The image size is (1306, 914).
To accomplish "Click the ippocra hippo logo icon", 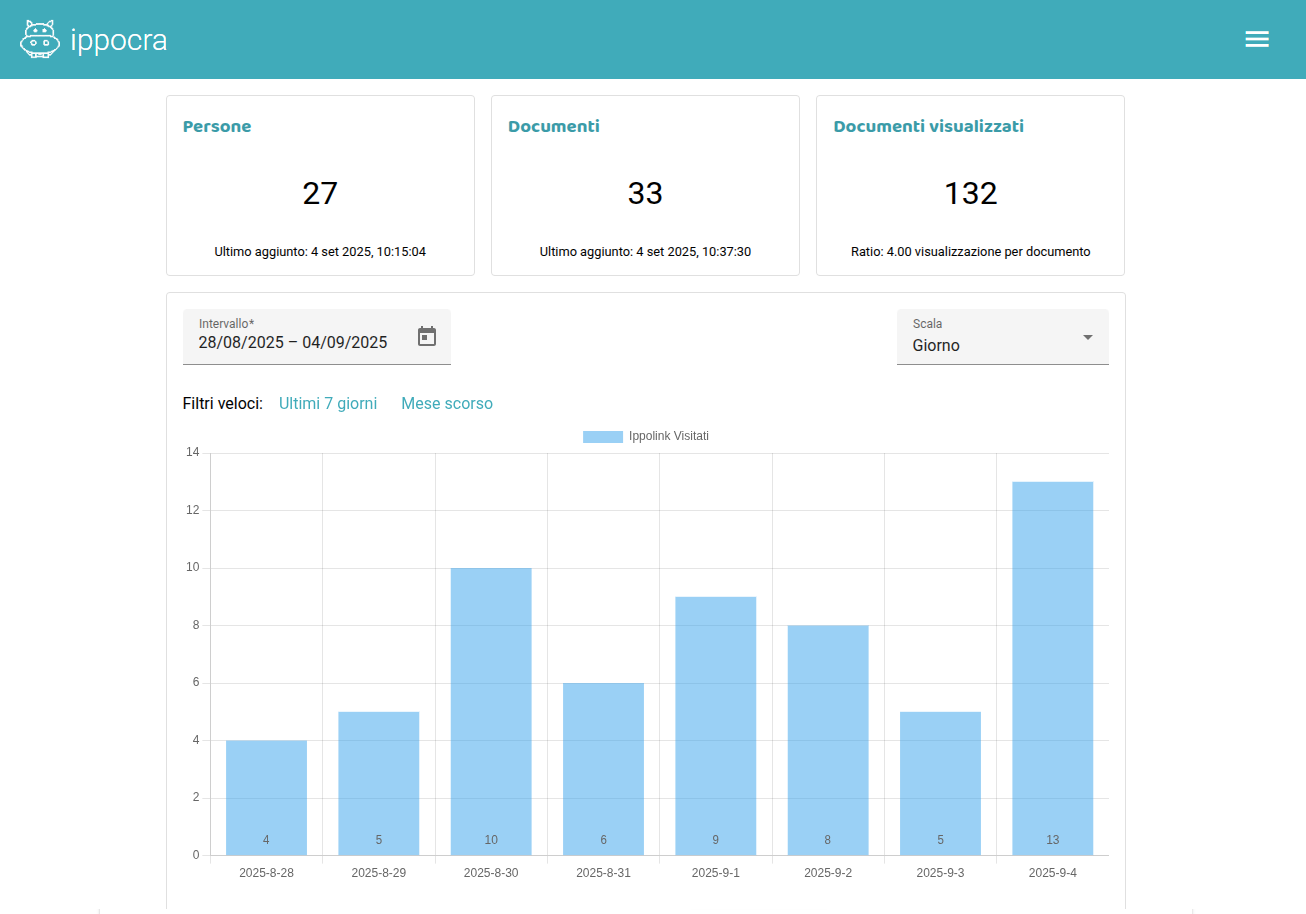I will point(40,38).
